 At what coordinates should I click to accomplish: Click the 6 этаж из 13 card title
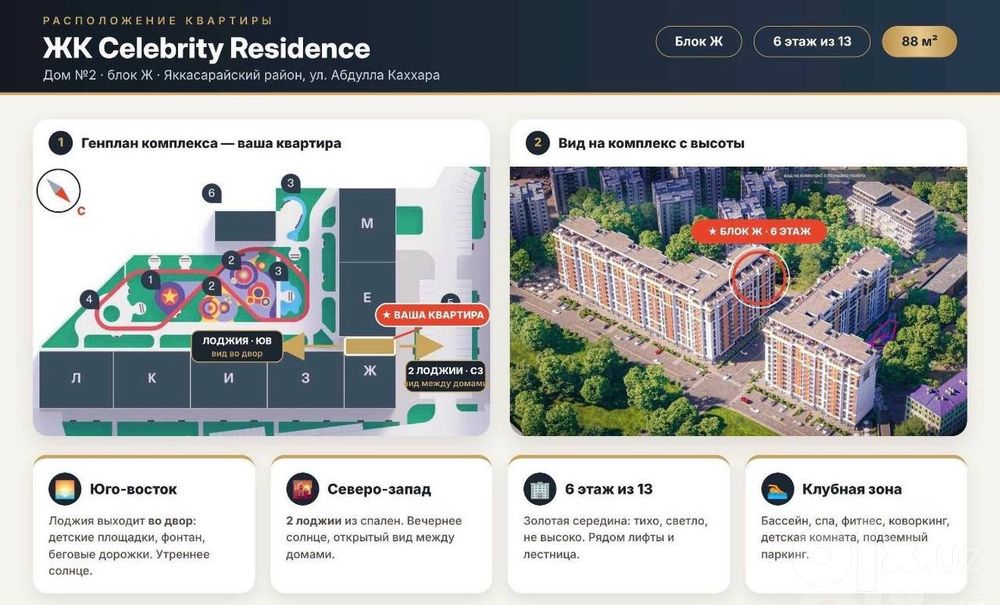click(609, 490)
